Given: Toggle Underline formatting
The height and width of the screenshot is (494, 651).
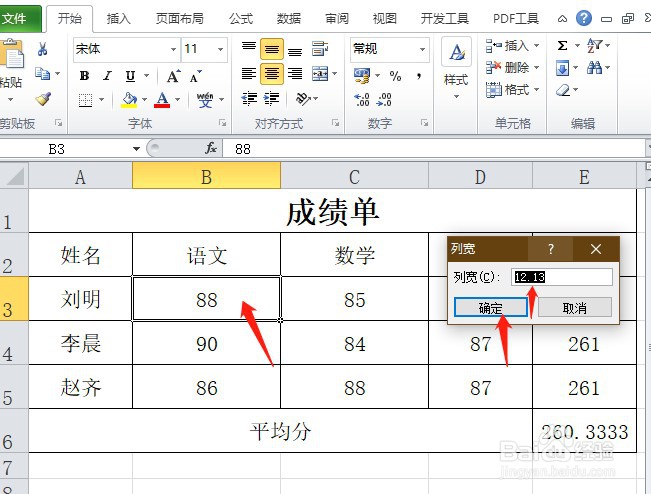Looking at the screenshot, I should (x=130, y=76).
